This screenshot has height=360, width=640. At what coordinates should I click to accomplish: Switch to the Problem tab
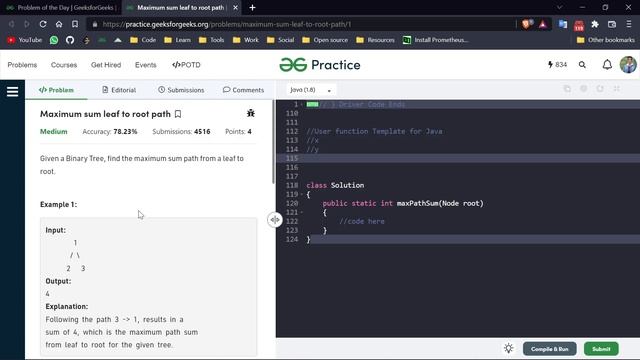(56, 90)
